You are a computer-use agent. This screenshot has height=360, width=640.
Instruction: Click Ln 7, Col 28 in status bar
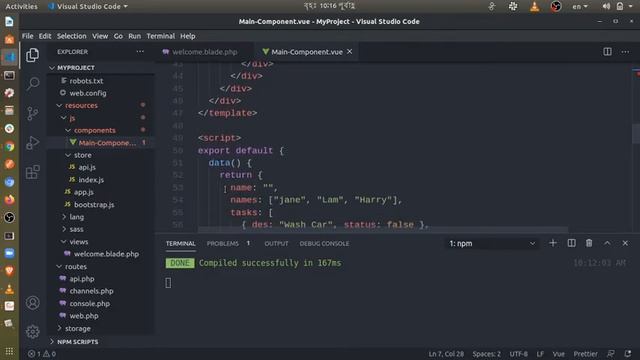point(446,354)
